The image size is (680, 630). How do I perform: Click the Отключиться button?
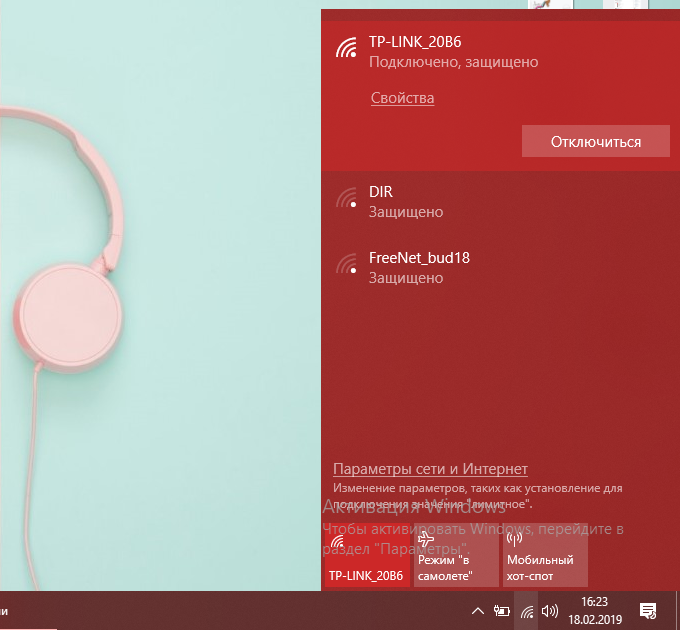tap(595, 141)
